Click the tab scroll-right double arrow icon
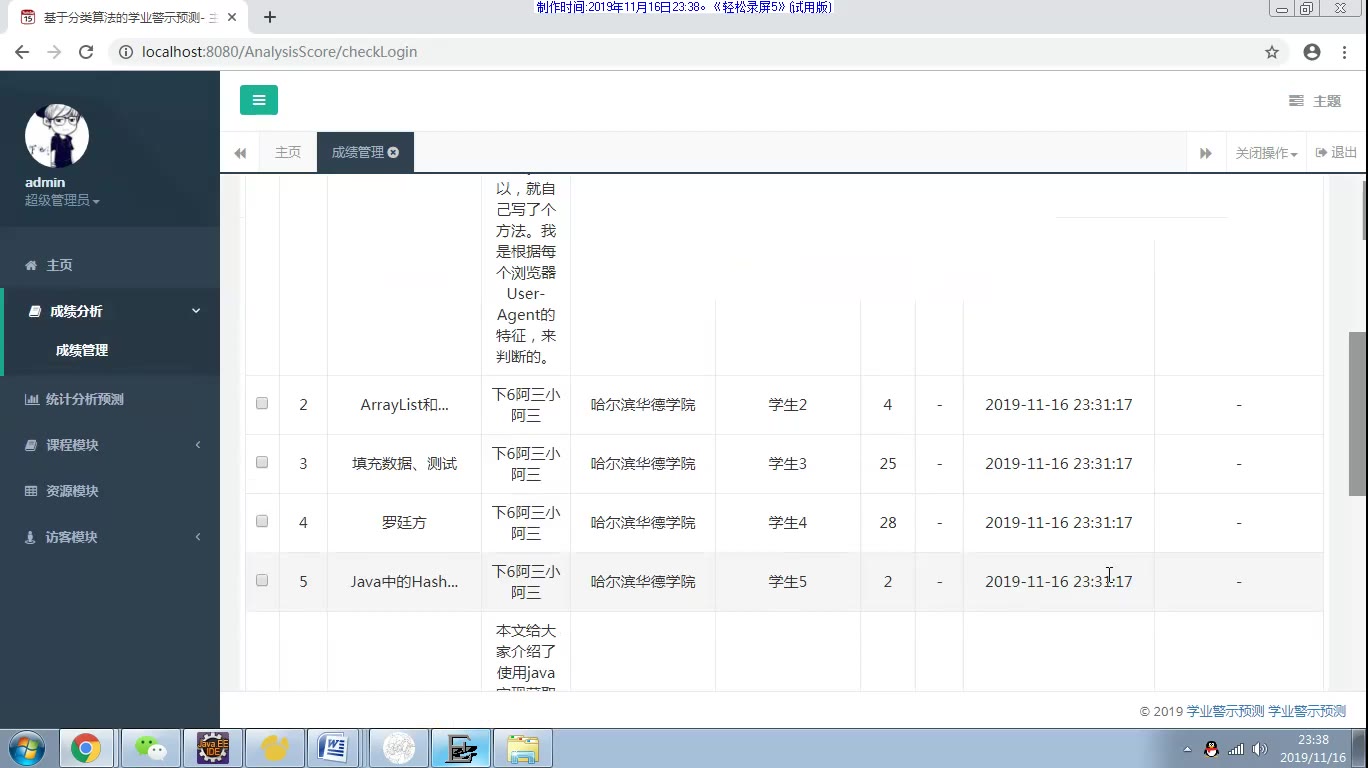This screenshot has height=768, width=1368. 1205,153
